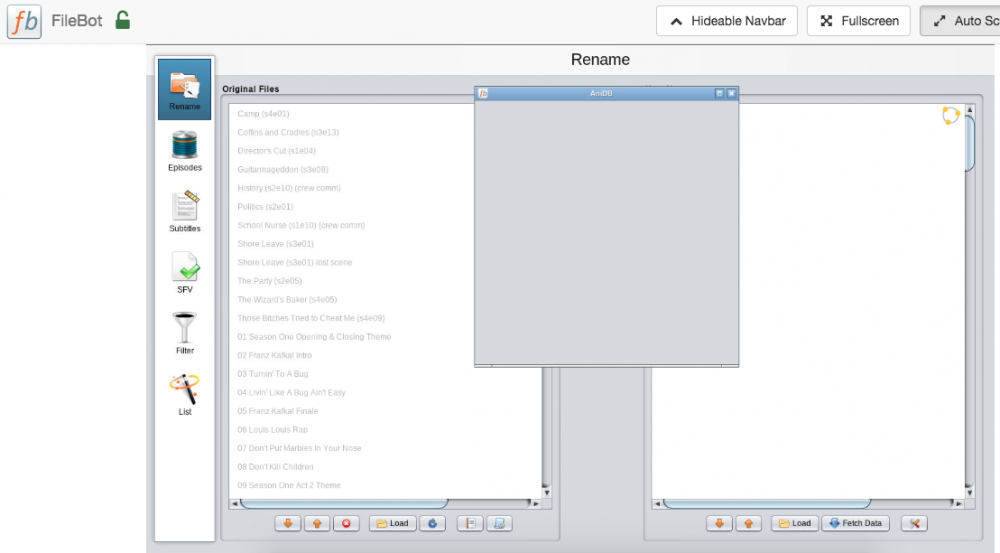The width and height of the screenshot is (1000, 553).
Task: Open the List panel
Action: [184, 394]
